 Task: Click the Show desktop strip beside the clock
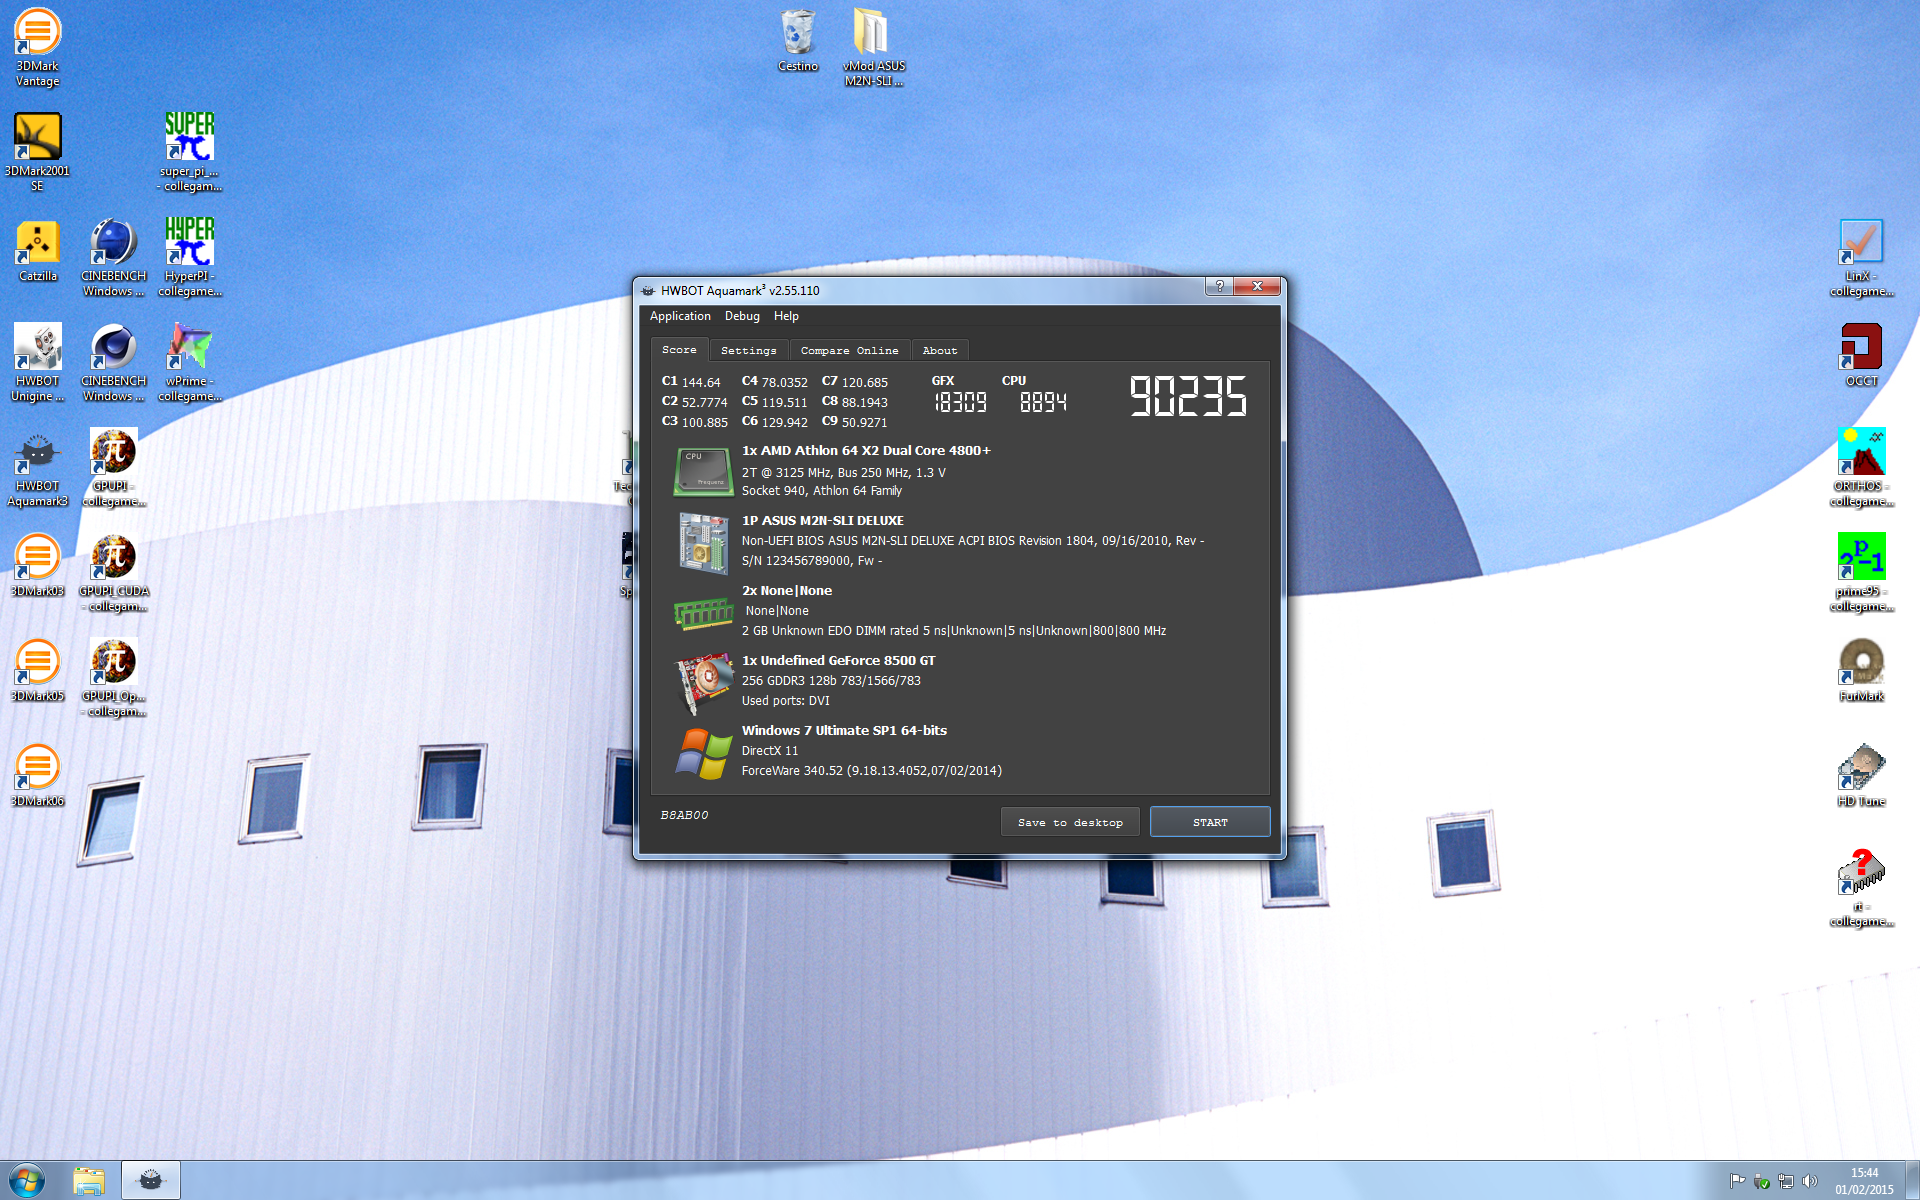tap(1912, 1181)
